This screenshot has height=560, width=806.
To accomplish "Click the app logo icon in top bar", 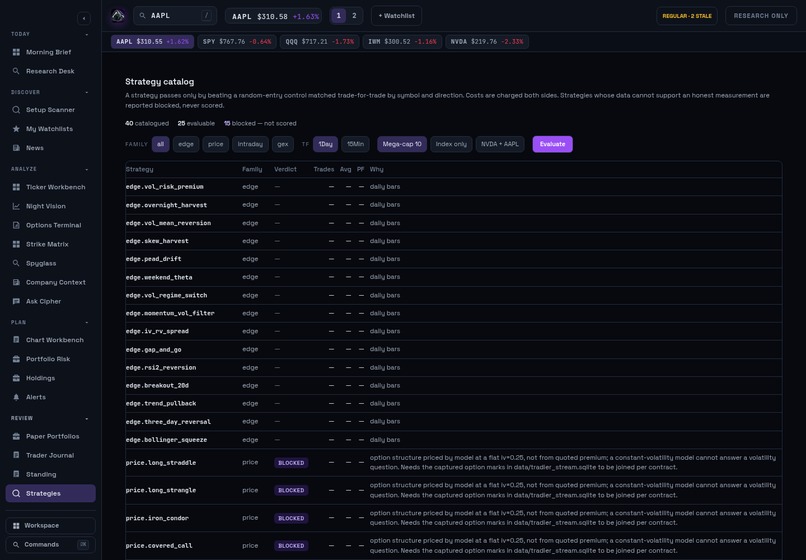I will click(118, 16).
